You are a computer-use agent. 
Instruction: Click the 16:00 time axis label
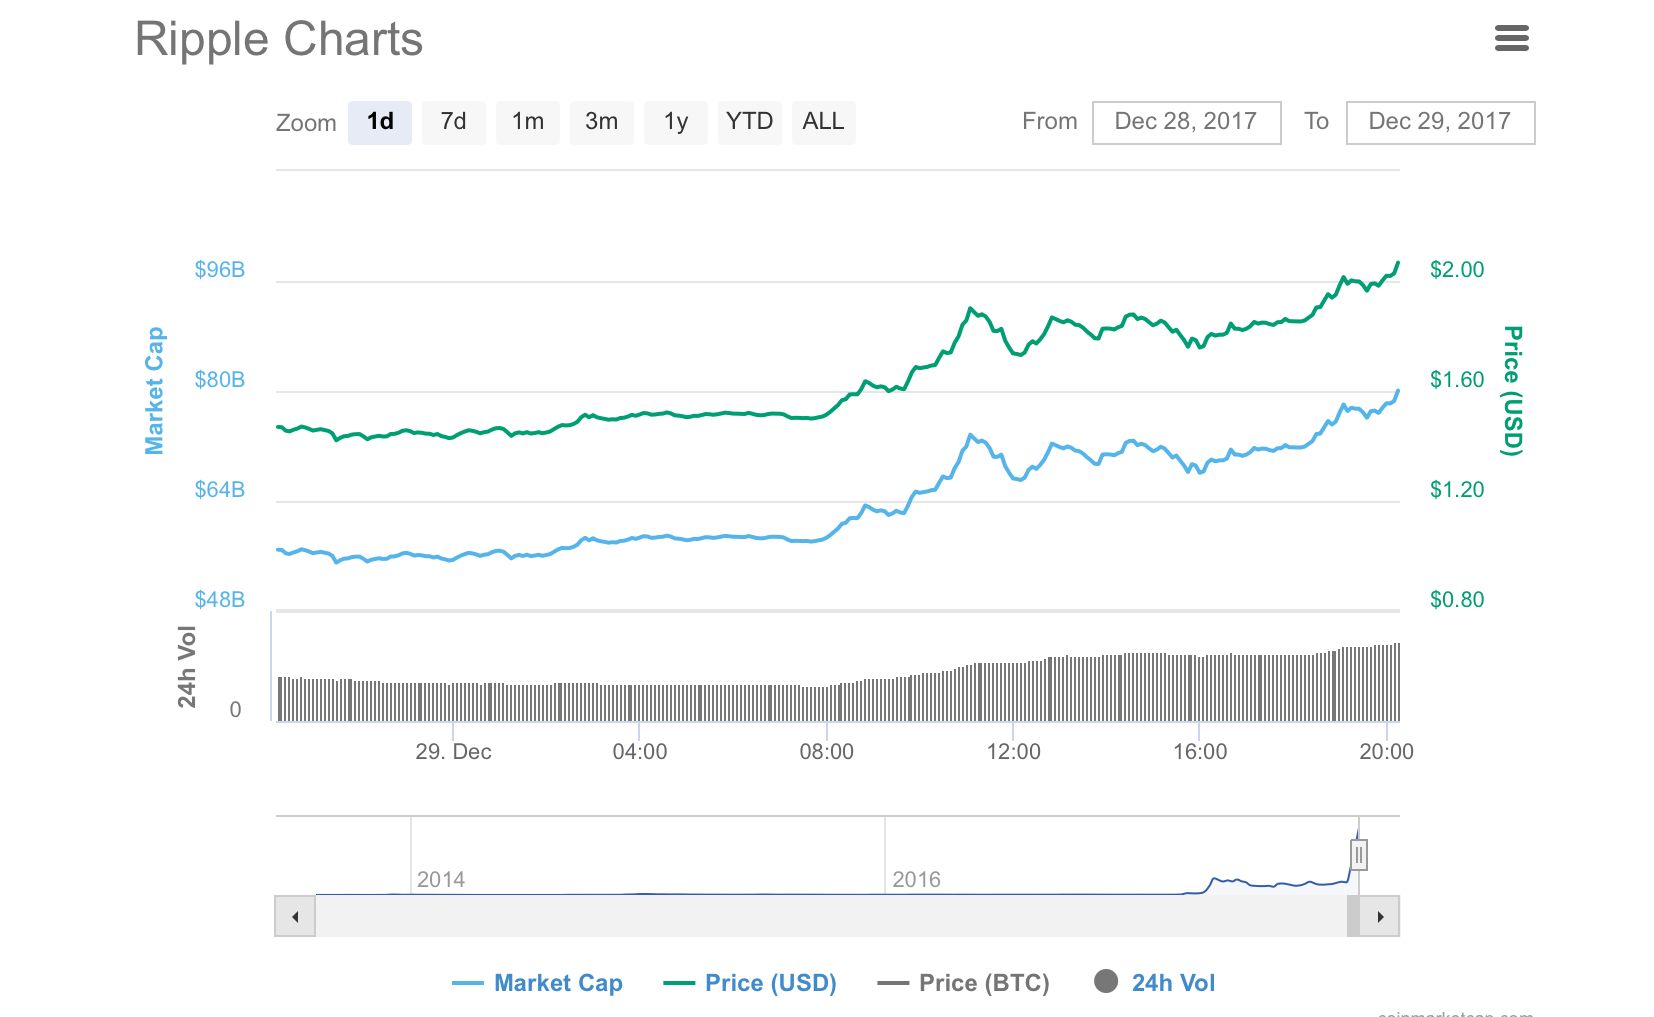[x=1200, y=752]
